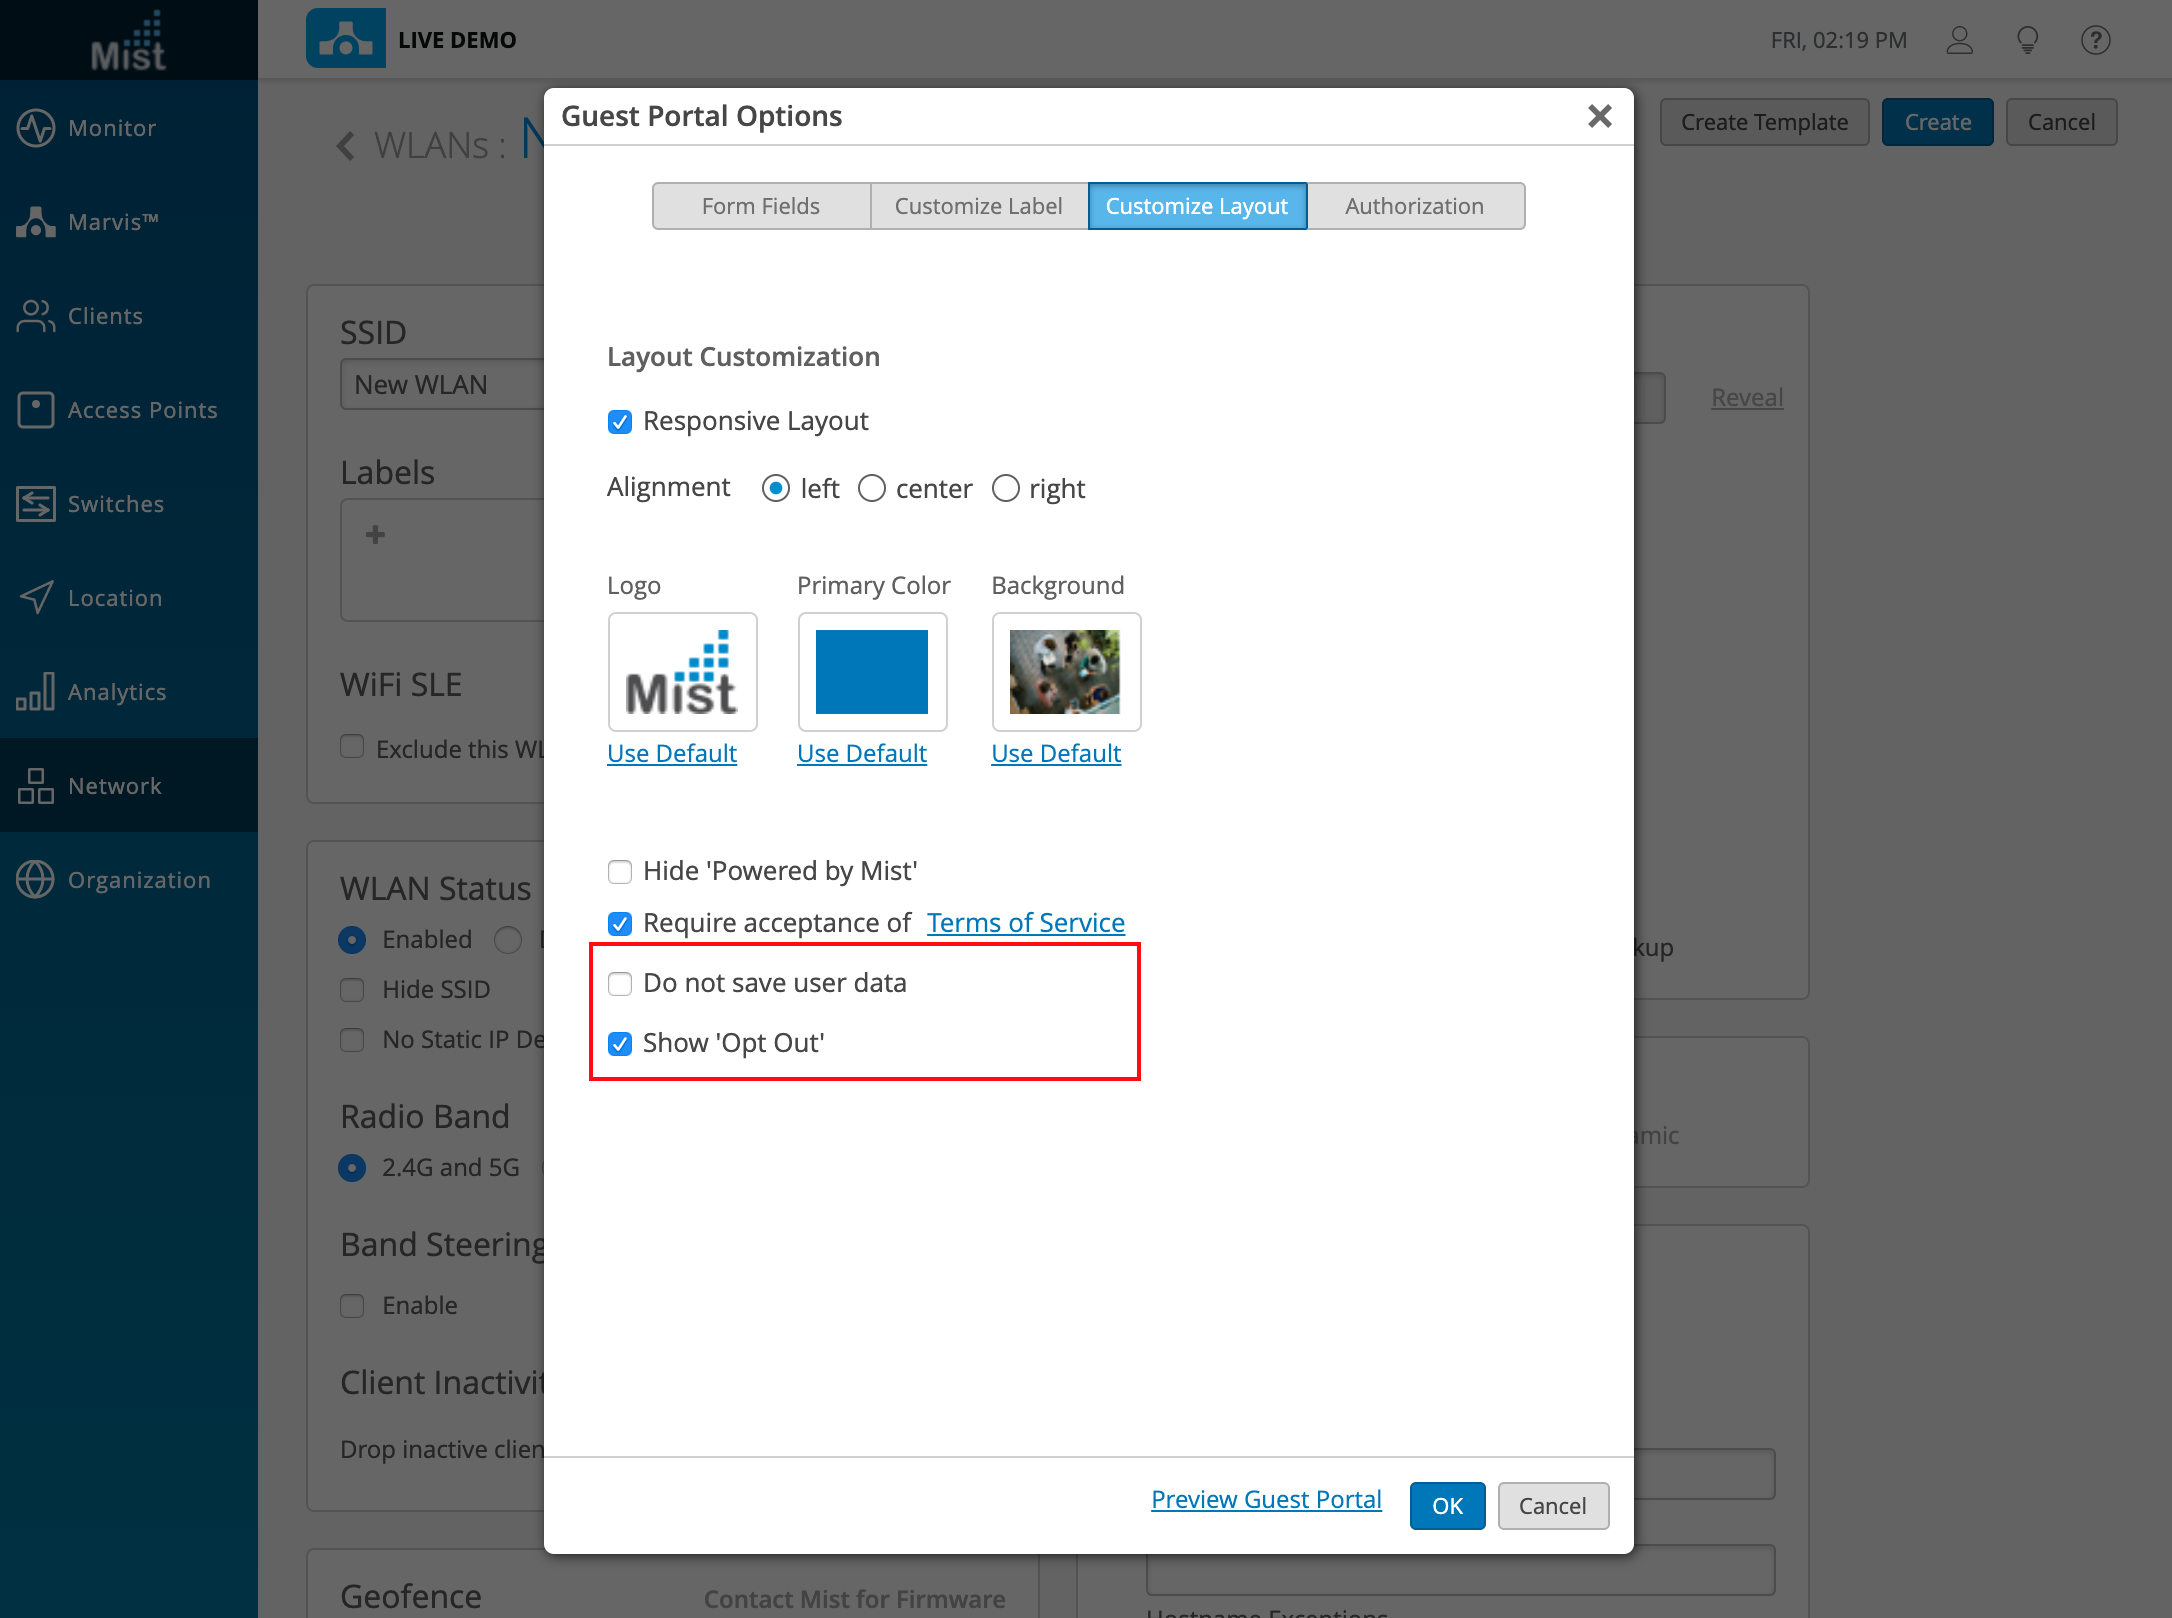This screenshot has width=2172, height=1618.
Task: Open the Primary Color blue swatch
Action: point(872,672)
